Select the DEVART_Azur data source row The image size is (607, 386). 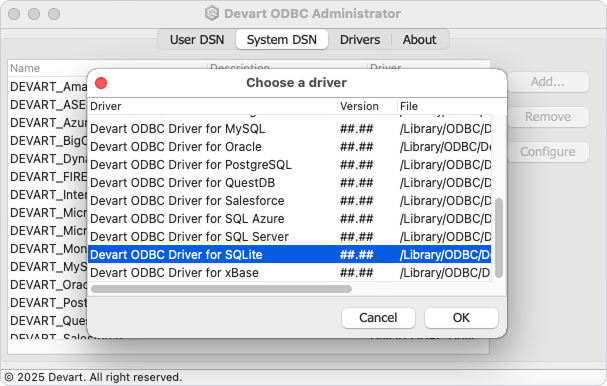[48, 123]
